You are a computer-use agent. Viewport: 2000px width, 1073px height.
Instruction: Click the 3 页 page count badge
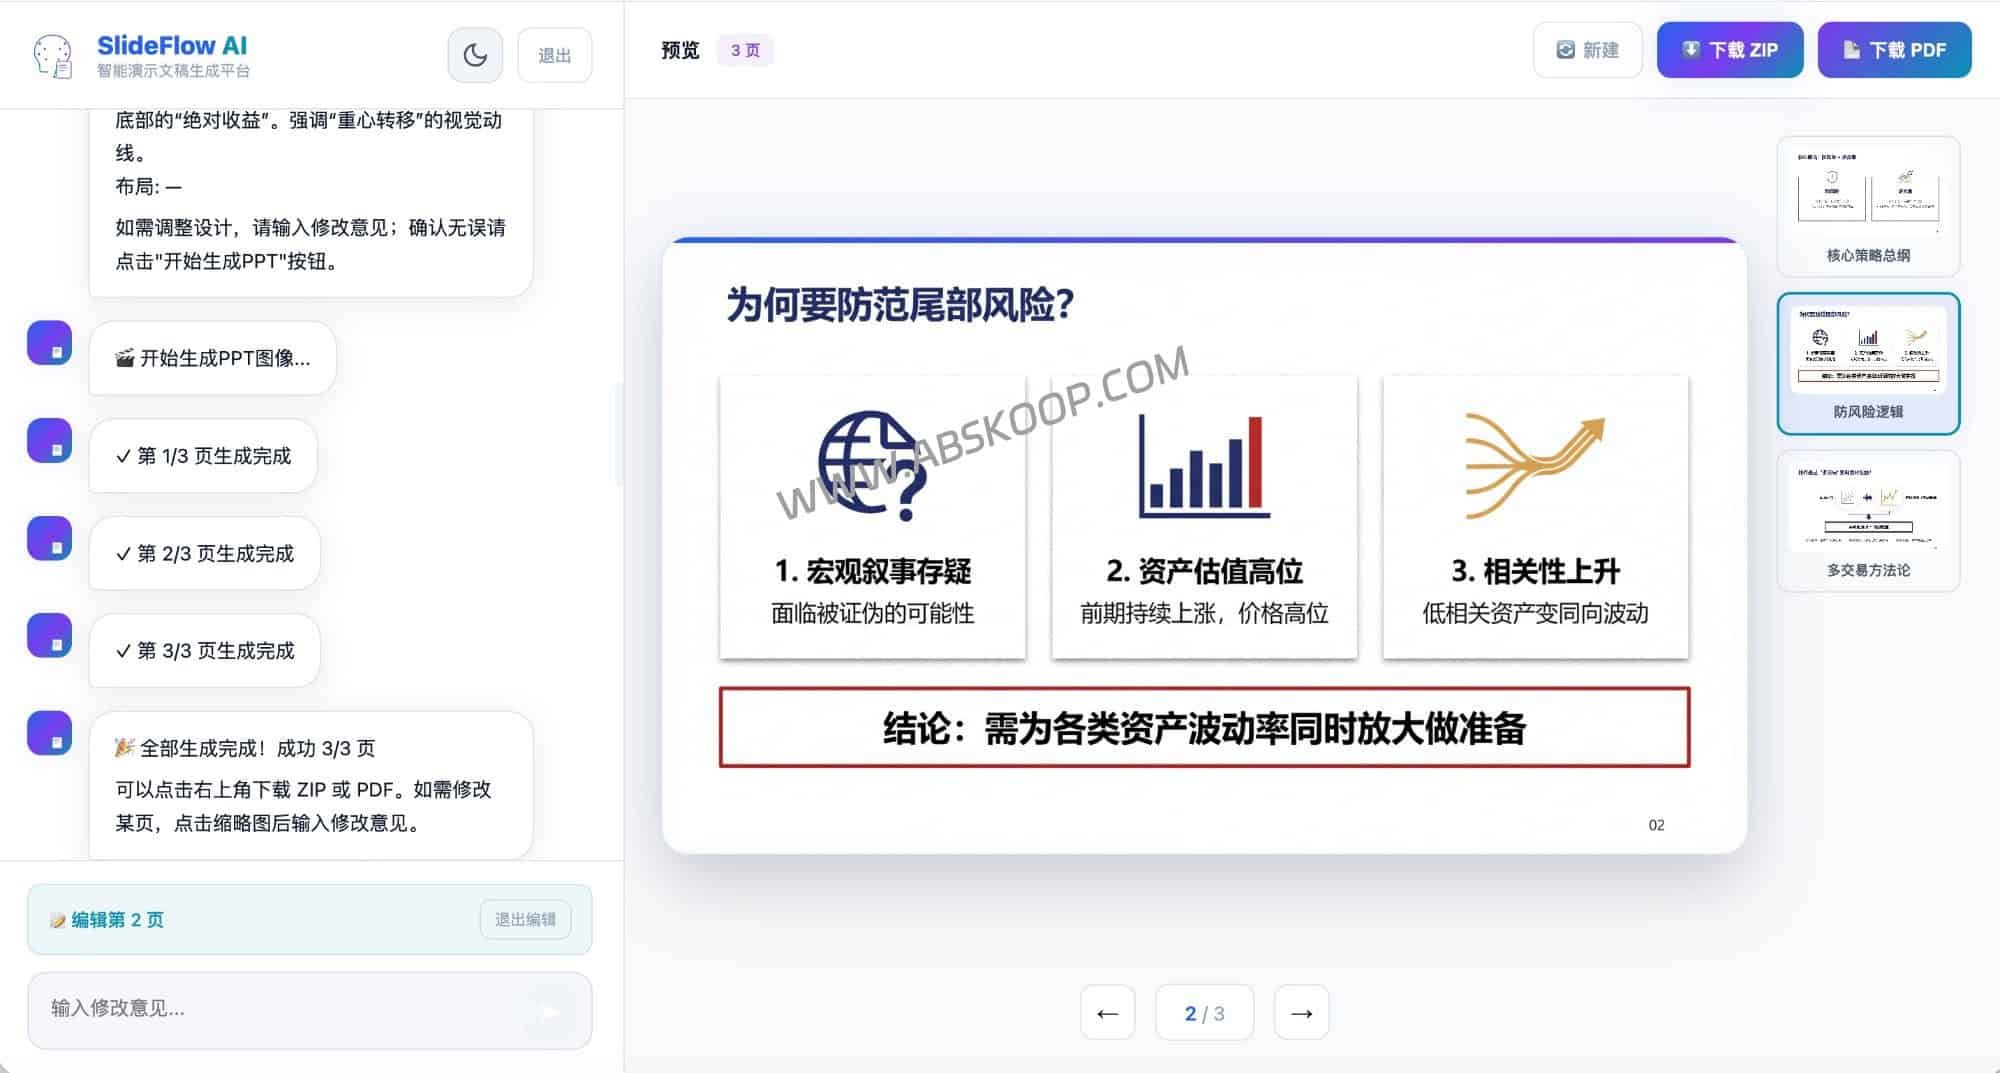coord(744,49)
